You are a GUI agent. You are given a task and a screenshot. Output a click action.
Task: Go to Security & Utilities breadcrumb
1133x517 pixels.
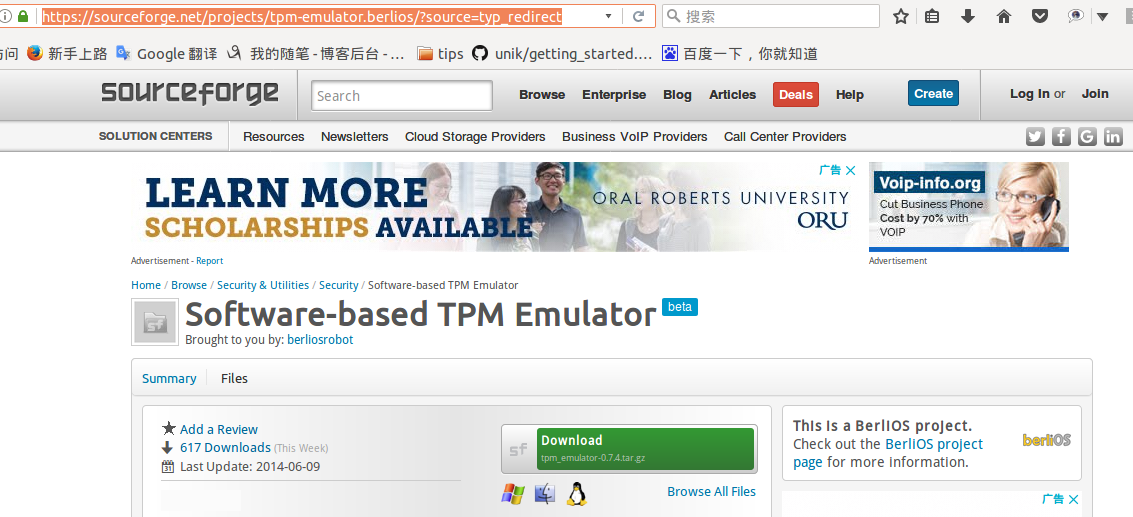[263, 285]
